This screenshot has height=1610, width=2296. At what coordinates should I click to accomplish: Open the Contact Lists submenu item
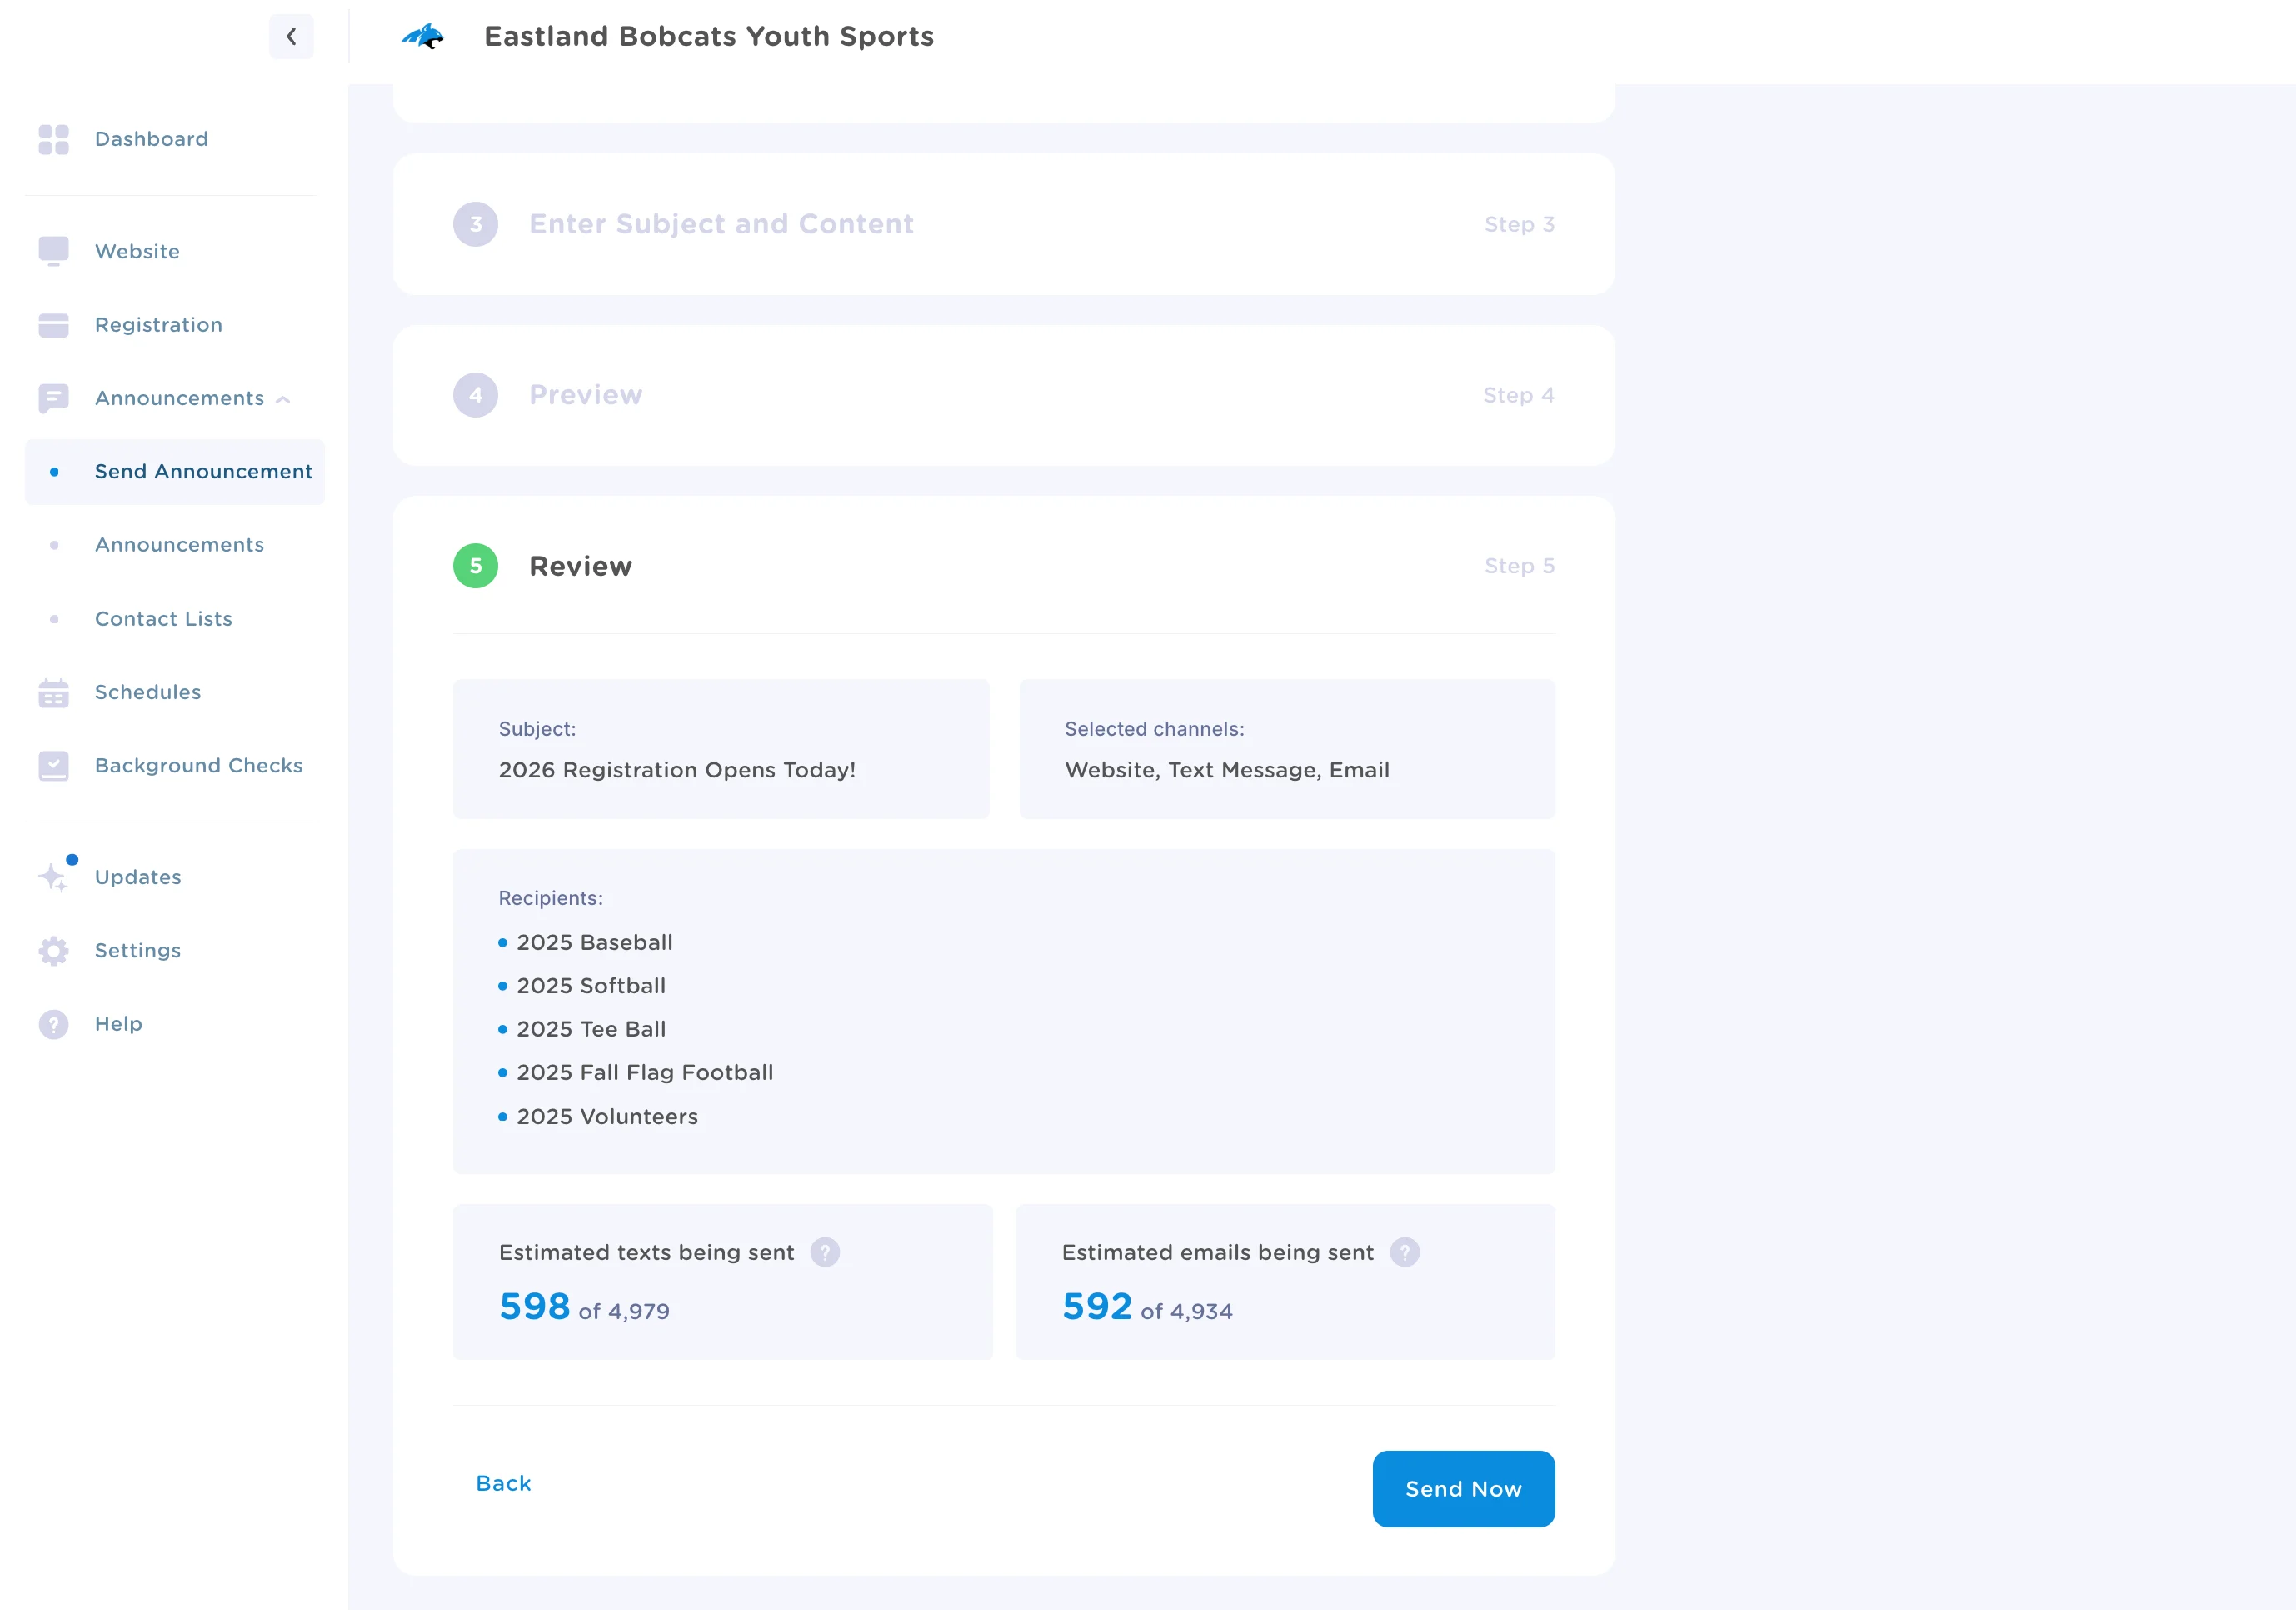click(164, 619)
